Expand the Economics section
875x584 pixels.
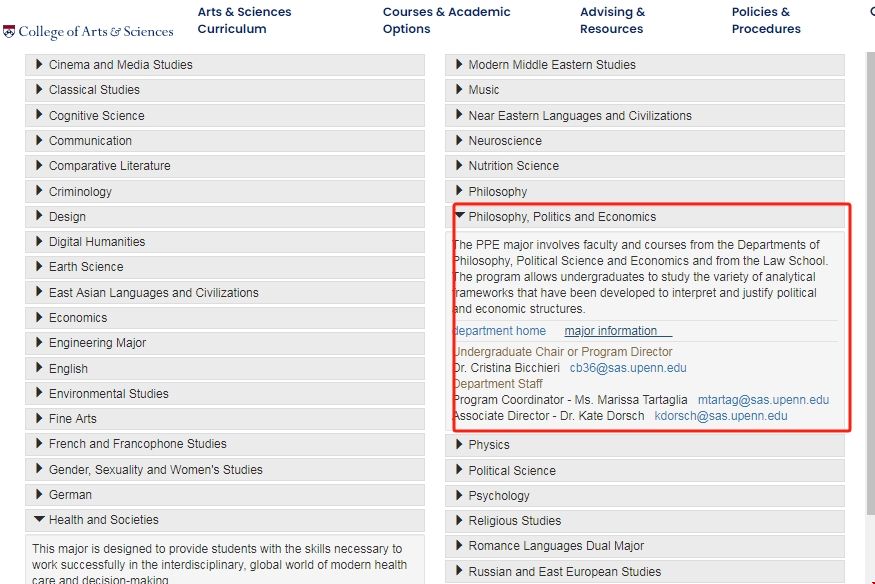(78, 318)
